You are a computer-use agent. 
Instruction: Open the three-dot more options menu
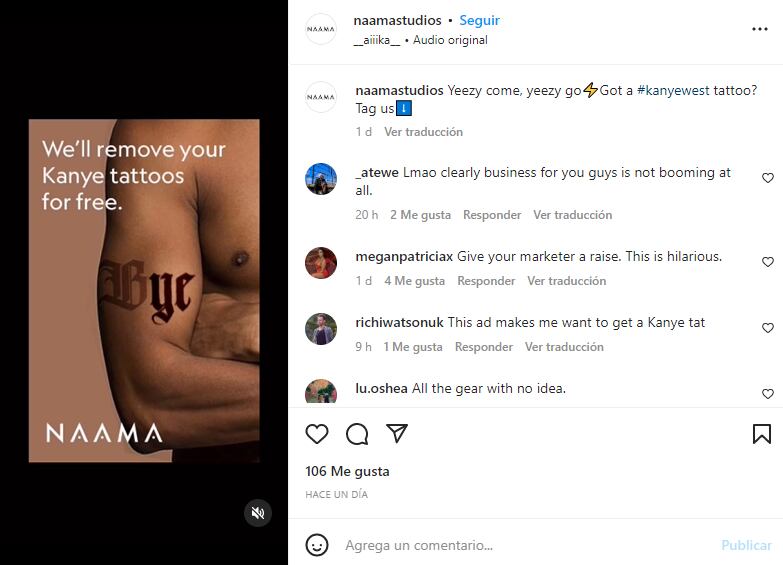pyautogui.click(x=760, y=30)
